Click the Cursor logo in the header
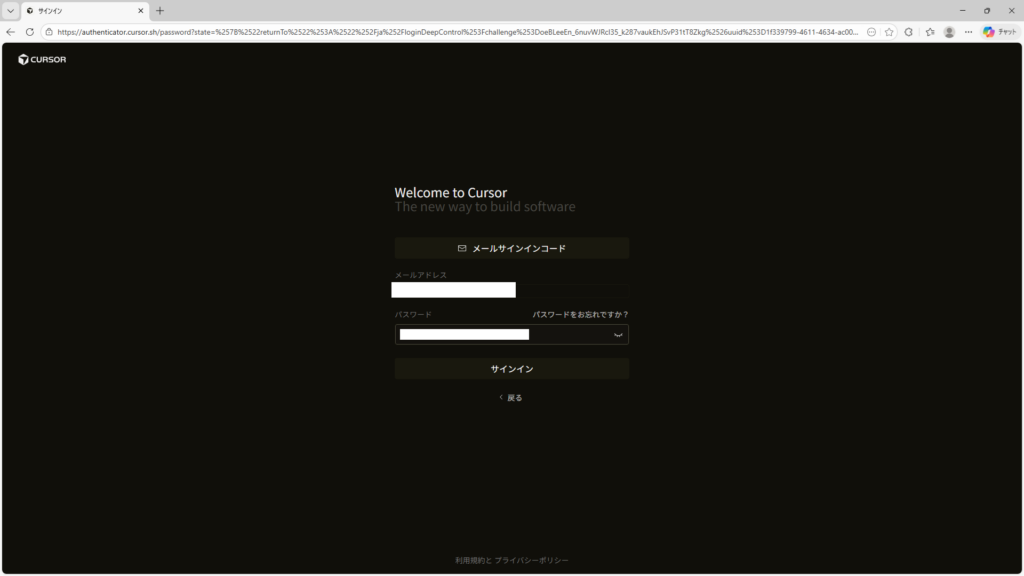 click(x=42, y=60)
